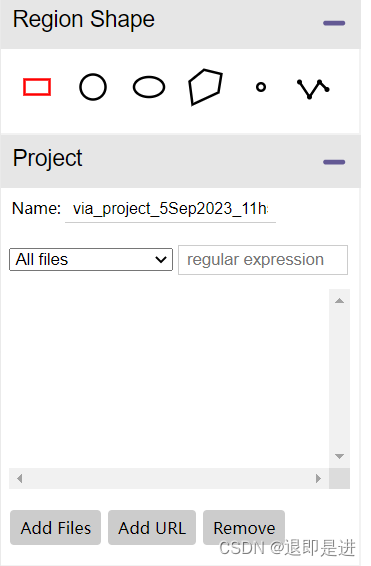Select the point region shape
The image size is (371, 566).
coord(261,87)
